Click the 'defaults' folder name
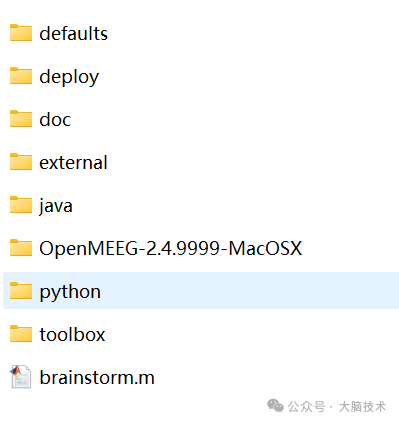 click(73, 34)
